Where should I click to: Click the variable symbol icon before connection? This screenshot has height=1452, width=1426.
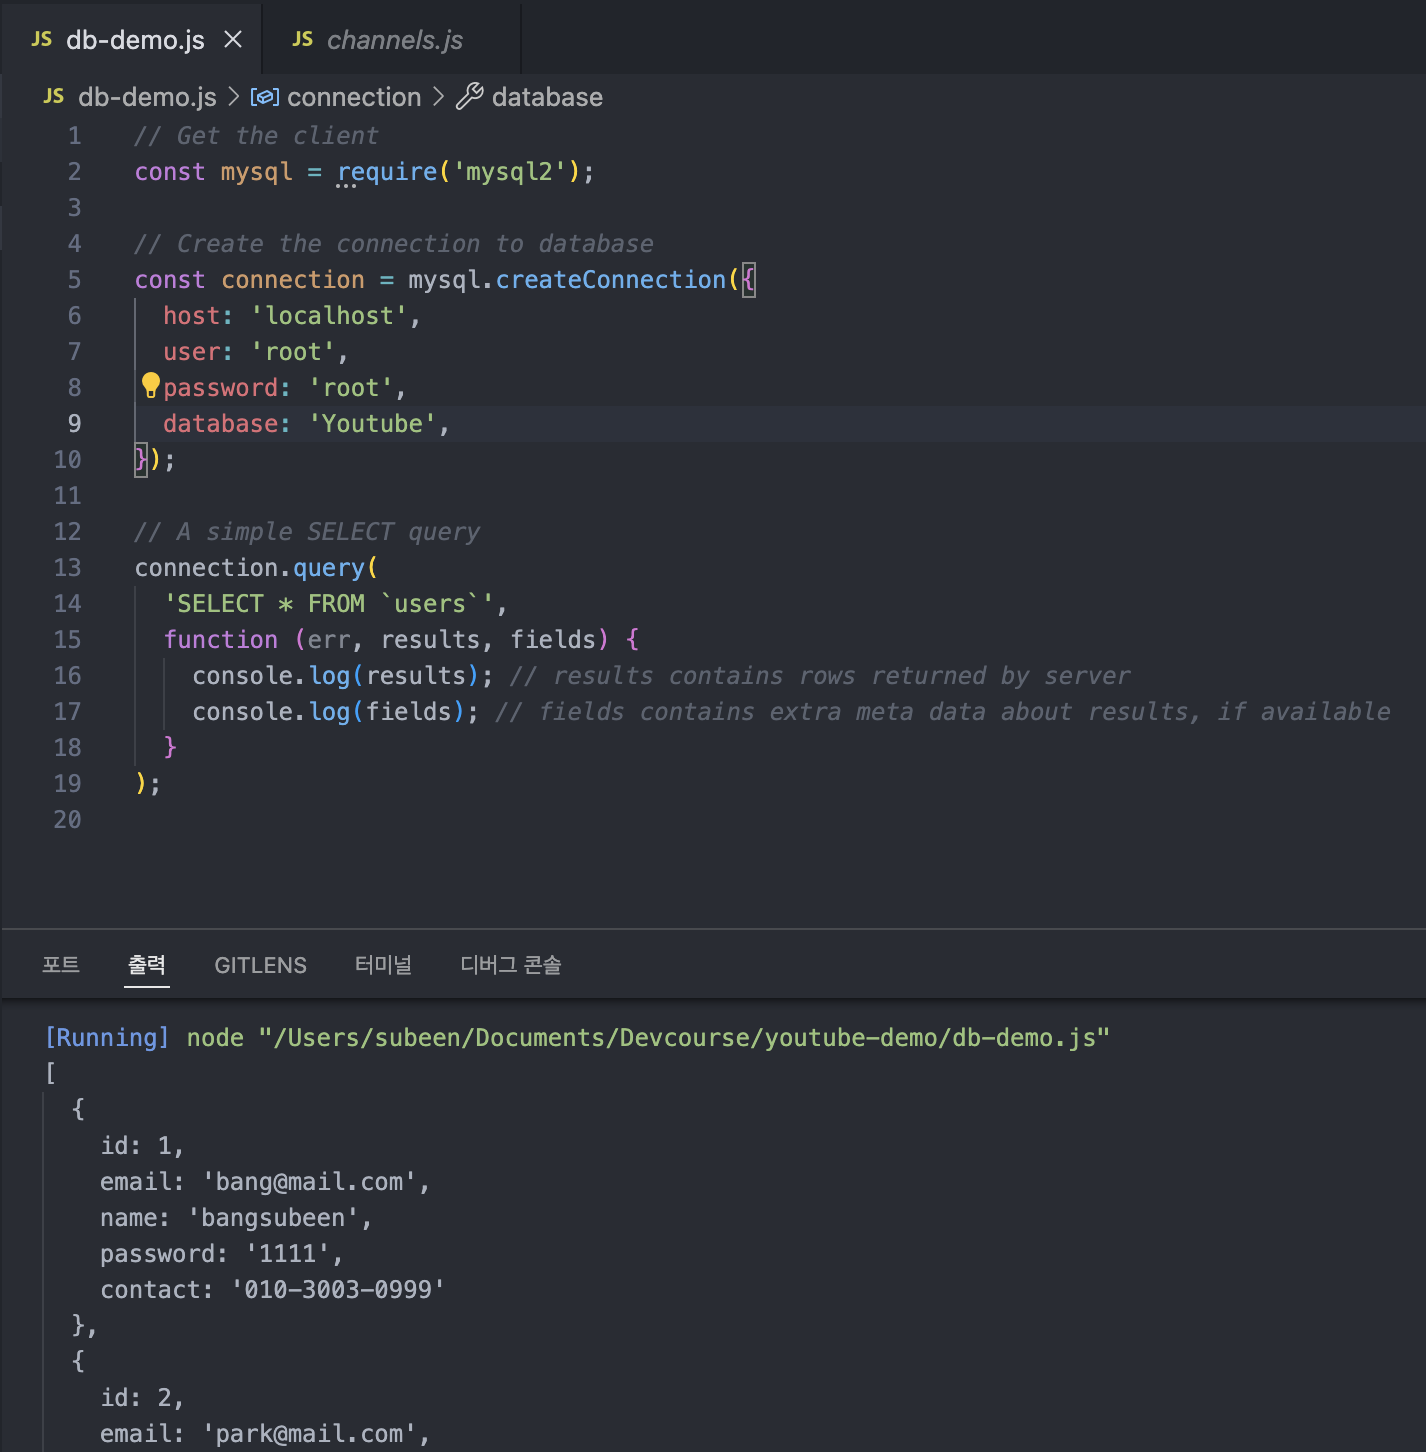pyautogui.click(x=264, y=97)
